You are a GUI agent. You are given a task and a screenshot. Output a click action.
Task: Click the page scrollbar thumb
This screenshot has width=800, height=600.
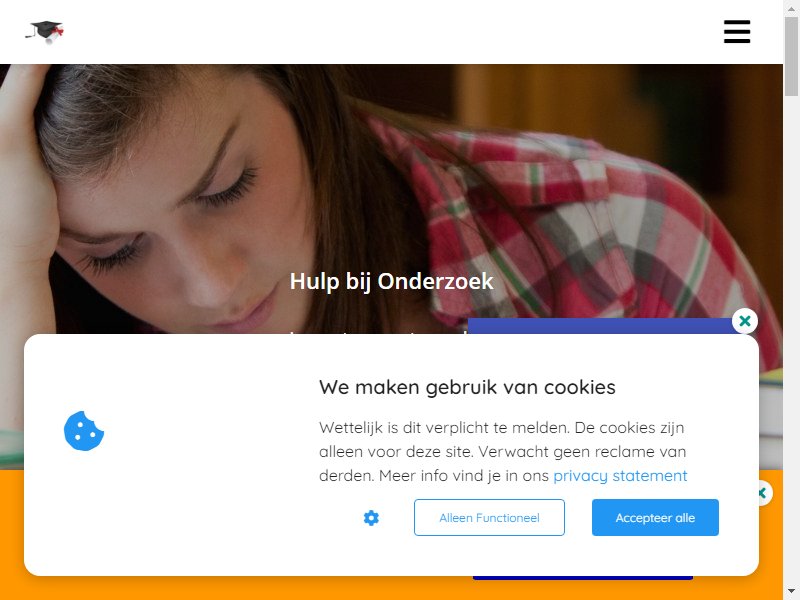791,56
